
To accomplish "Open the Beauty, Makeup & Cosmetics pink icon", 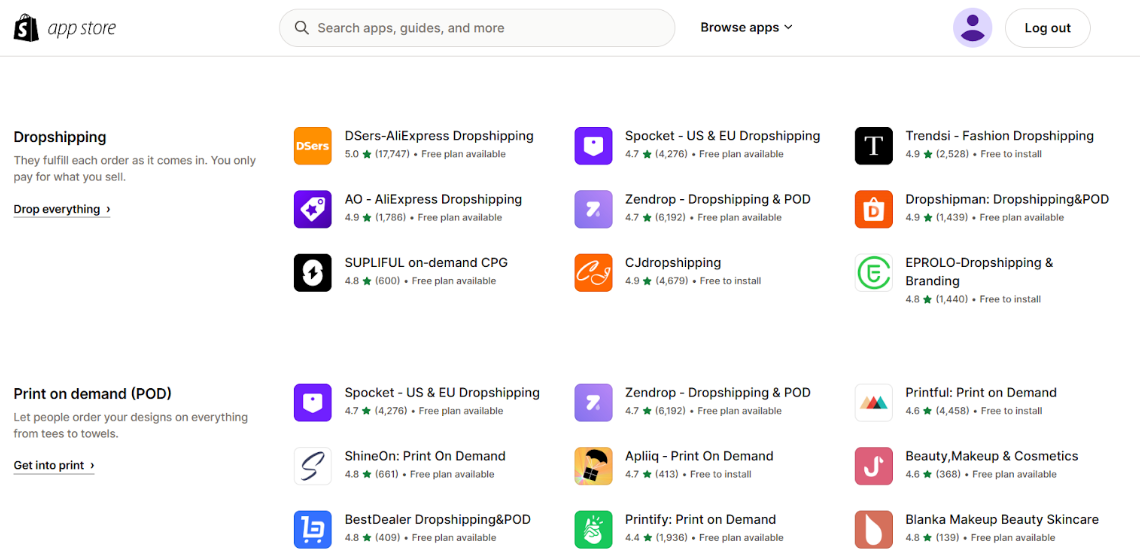I will [x=873, y=466].
